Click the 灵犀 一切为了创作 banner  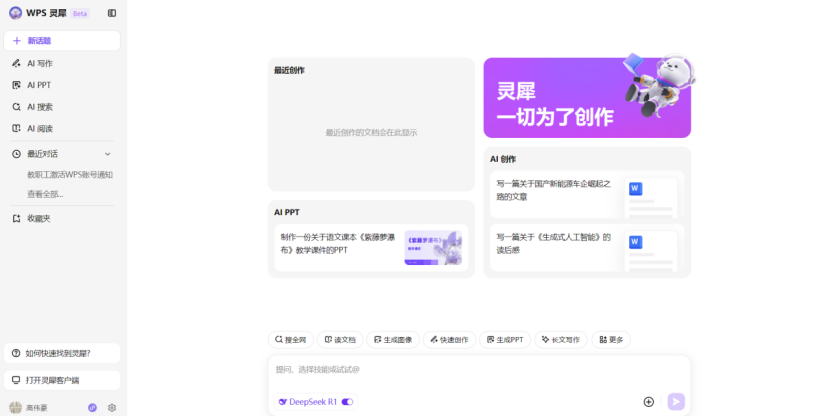pyautogui.click(x=587, y=98)
